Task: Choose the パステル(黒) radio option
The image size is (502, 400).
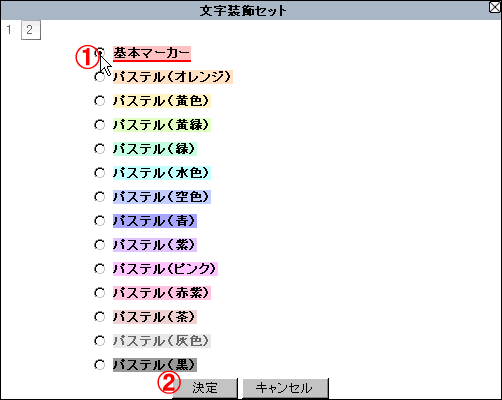Action: pyautogui.click(x=100, y=365)
